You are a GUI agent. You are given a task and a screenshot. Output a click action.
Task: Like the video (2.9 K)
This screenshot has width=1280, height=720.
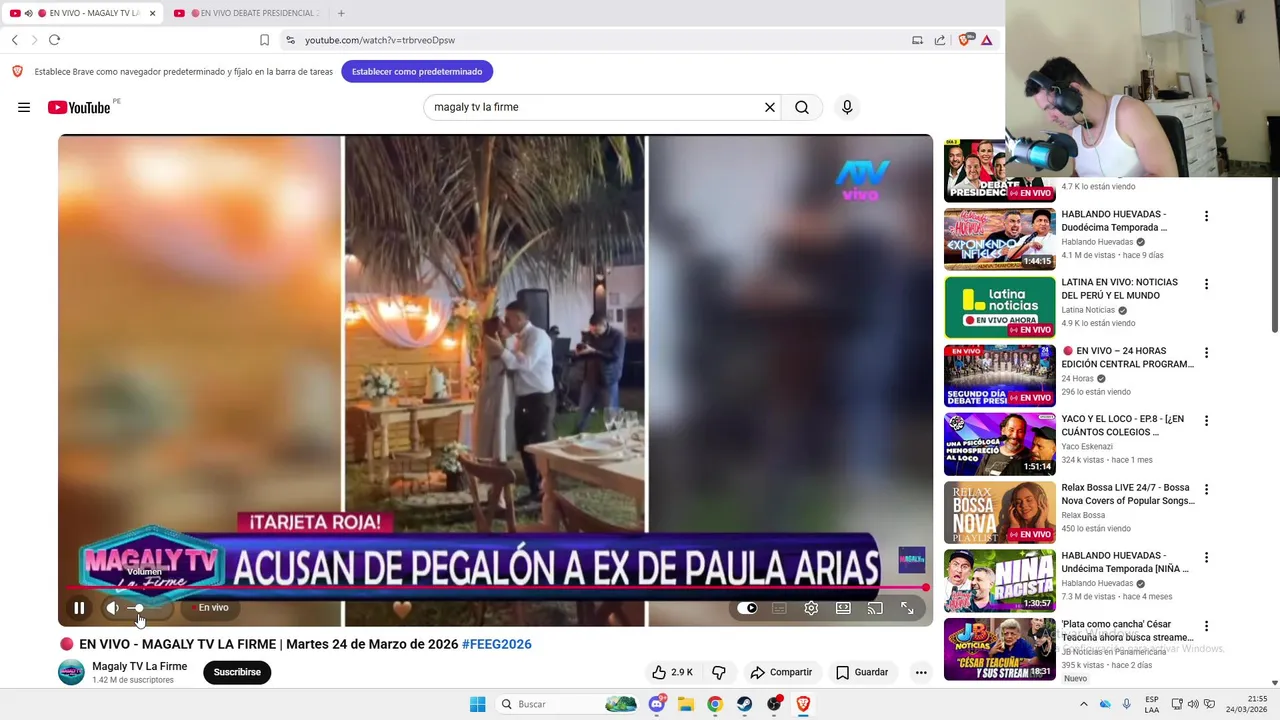tap(672, 672)
